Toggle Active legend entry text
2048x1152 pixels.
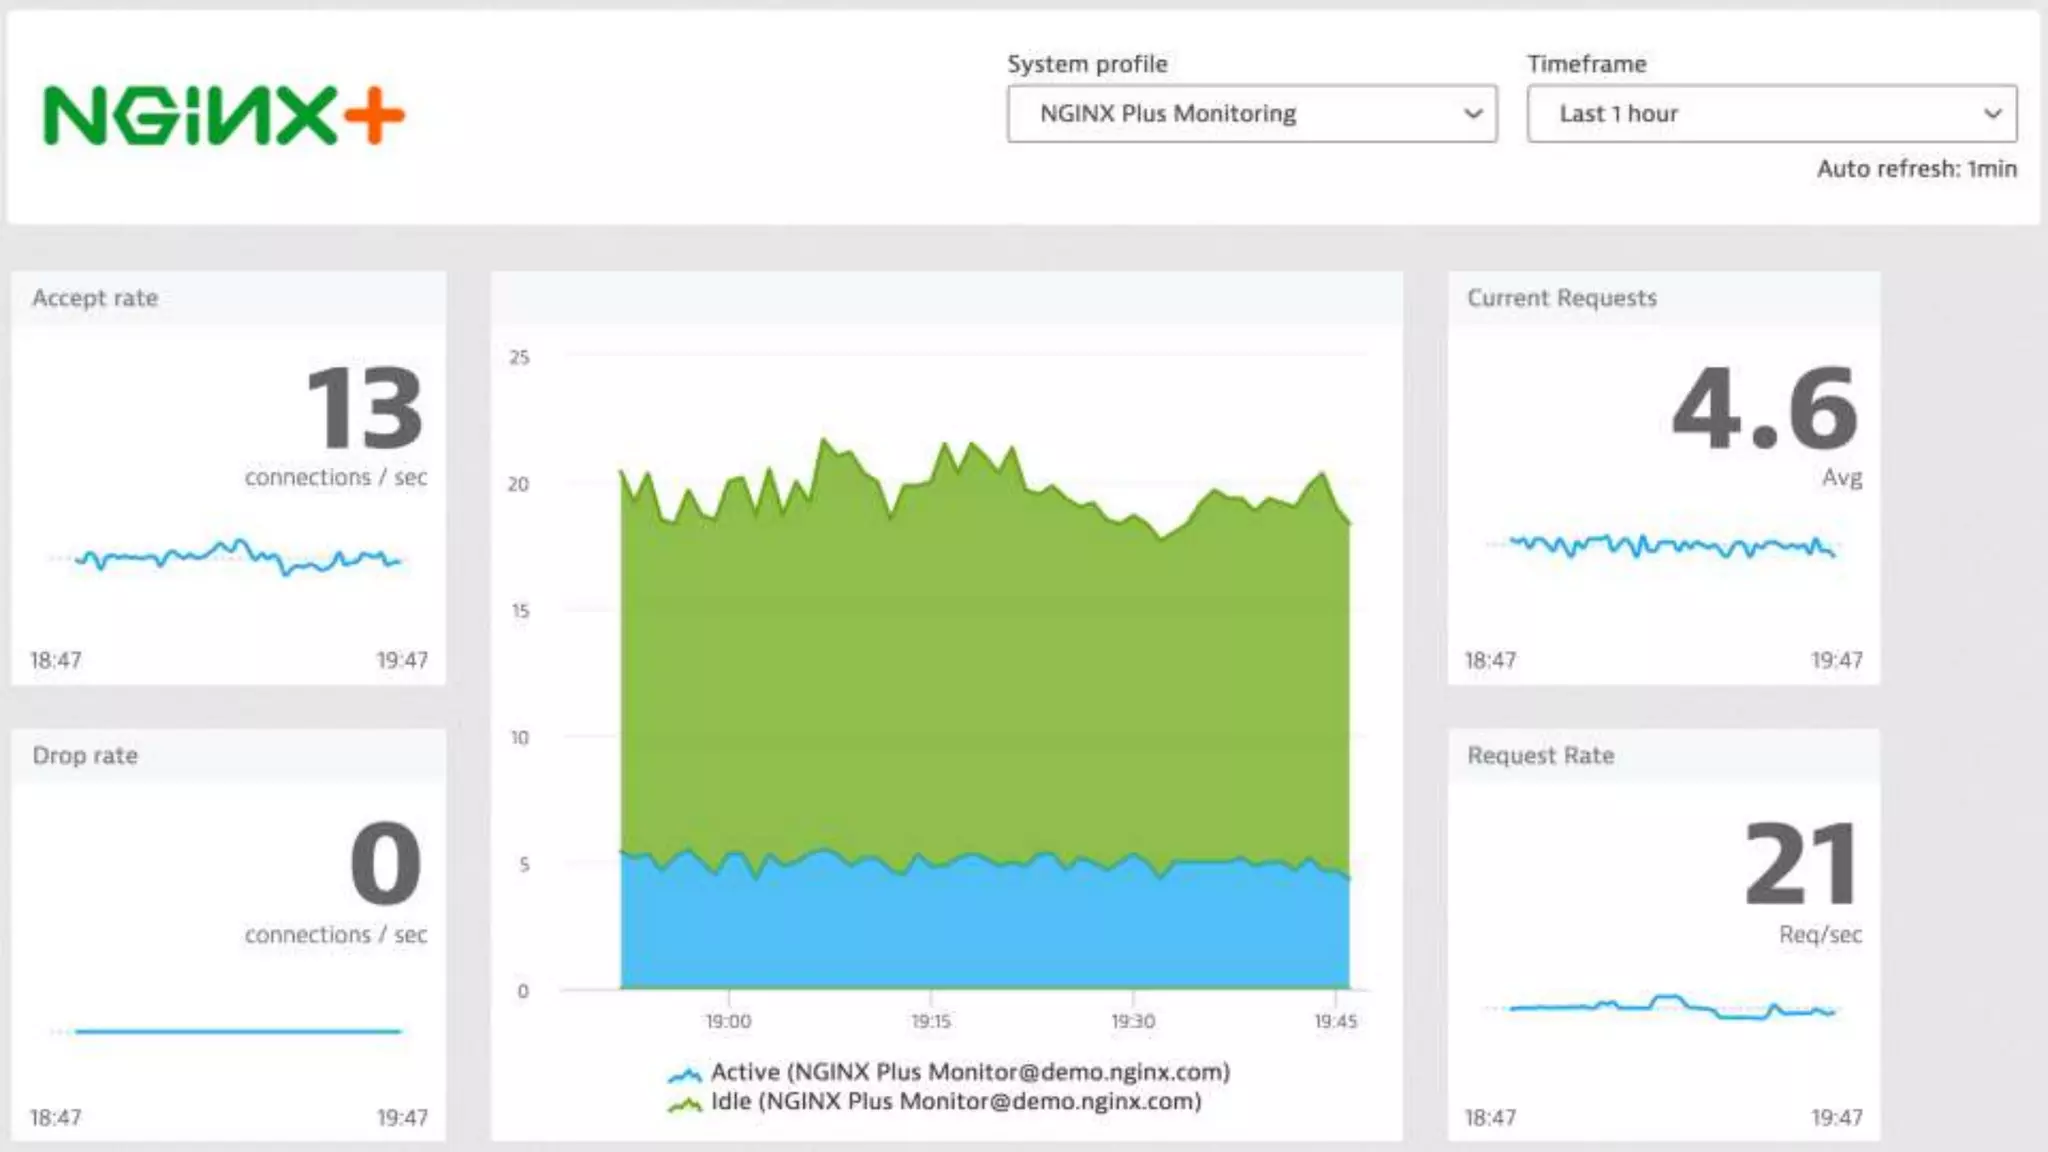pos(970,1072)
